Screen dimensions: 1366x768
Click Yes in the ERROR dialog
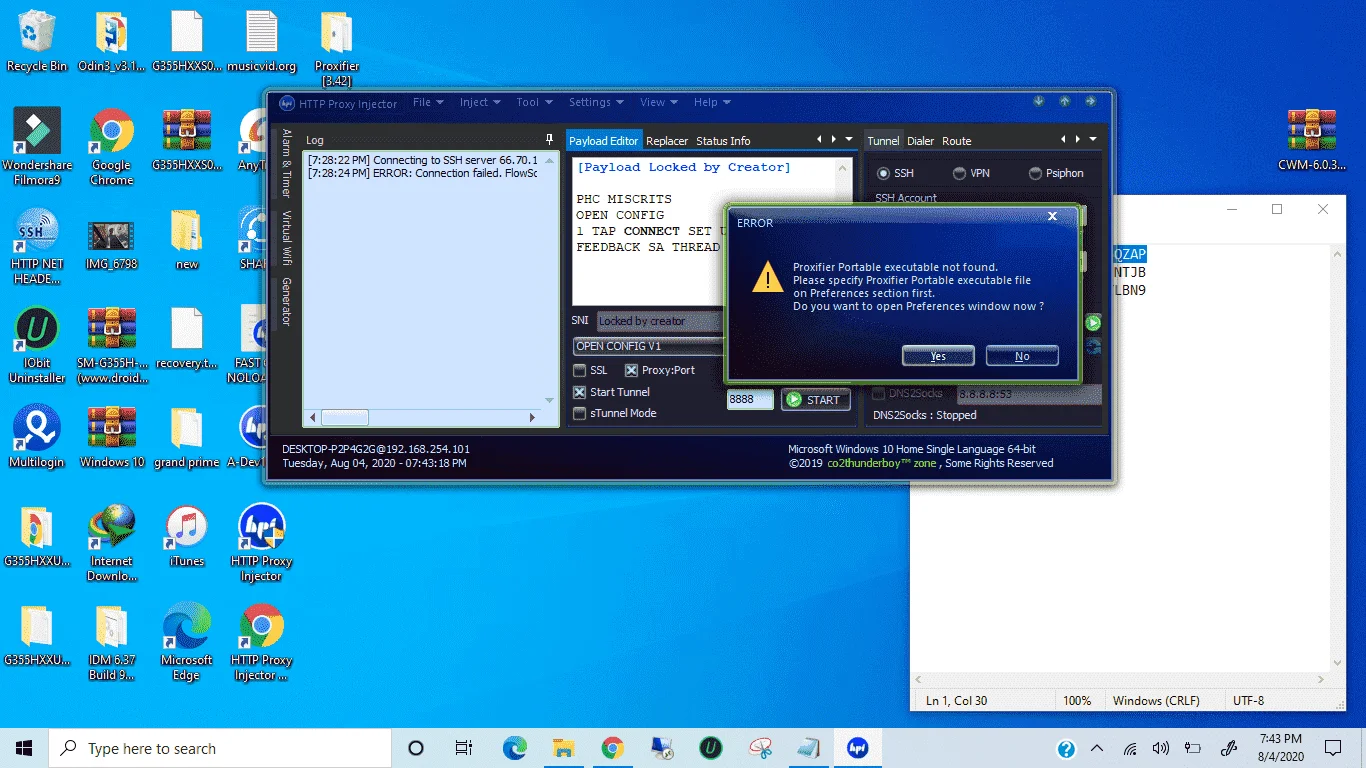click(938, 356)
